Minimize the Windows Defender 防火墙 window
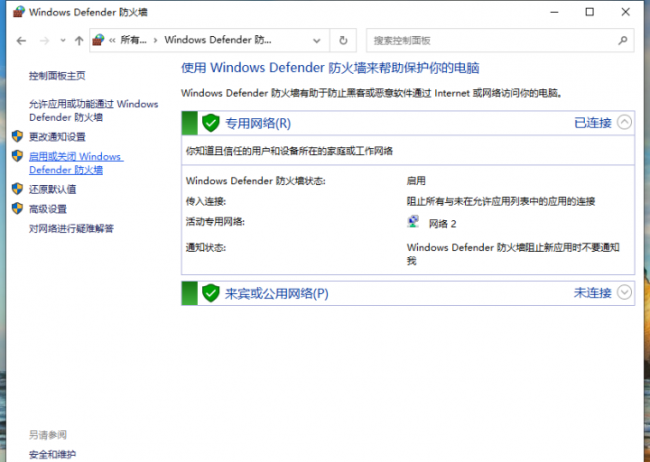Image resolution: width=650 pixels, height=462 pixels. [x=554, y=12]
